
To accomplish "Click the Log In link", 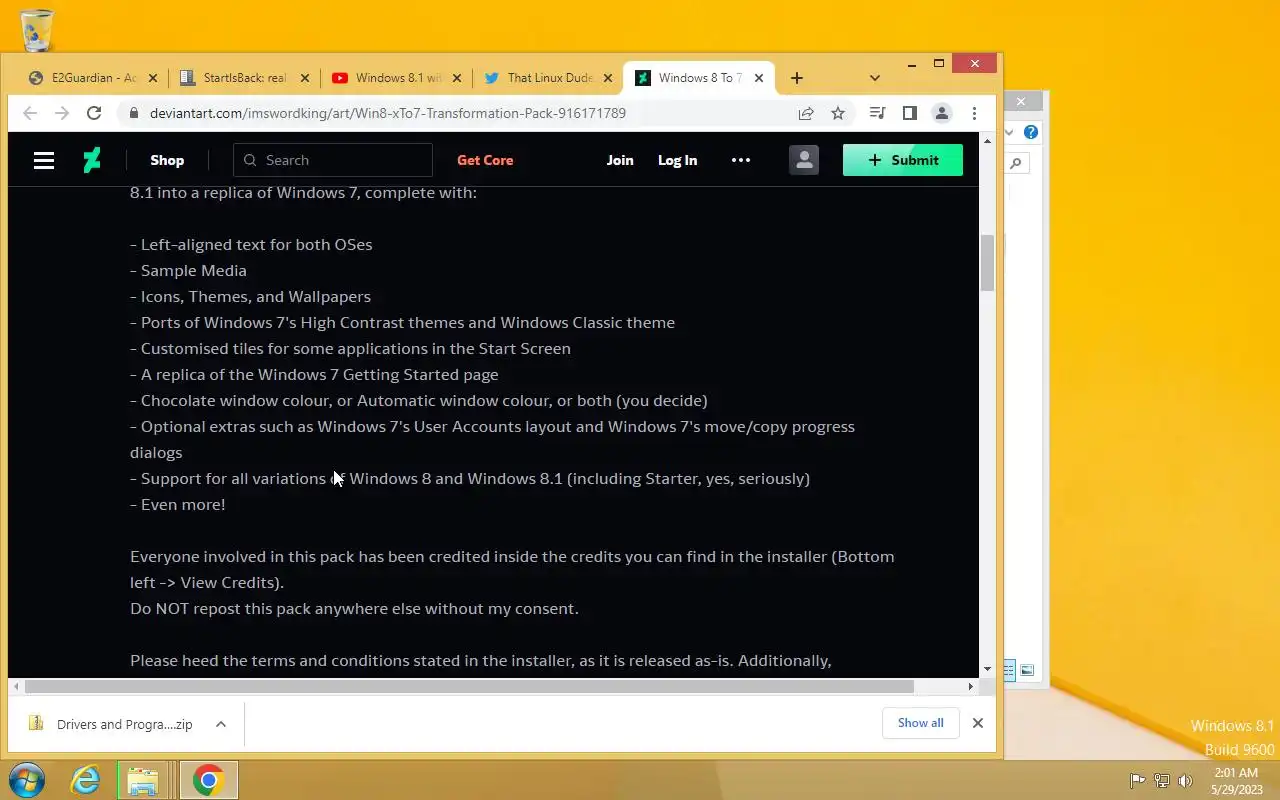I will click(x=677, y=160).
